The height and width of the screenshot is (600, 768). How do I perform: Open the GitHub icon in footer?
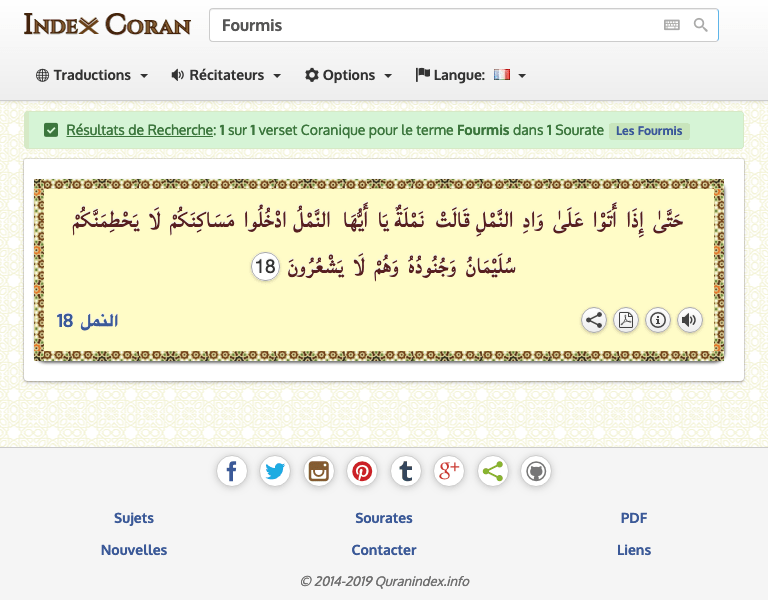click(536, 471)
